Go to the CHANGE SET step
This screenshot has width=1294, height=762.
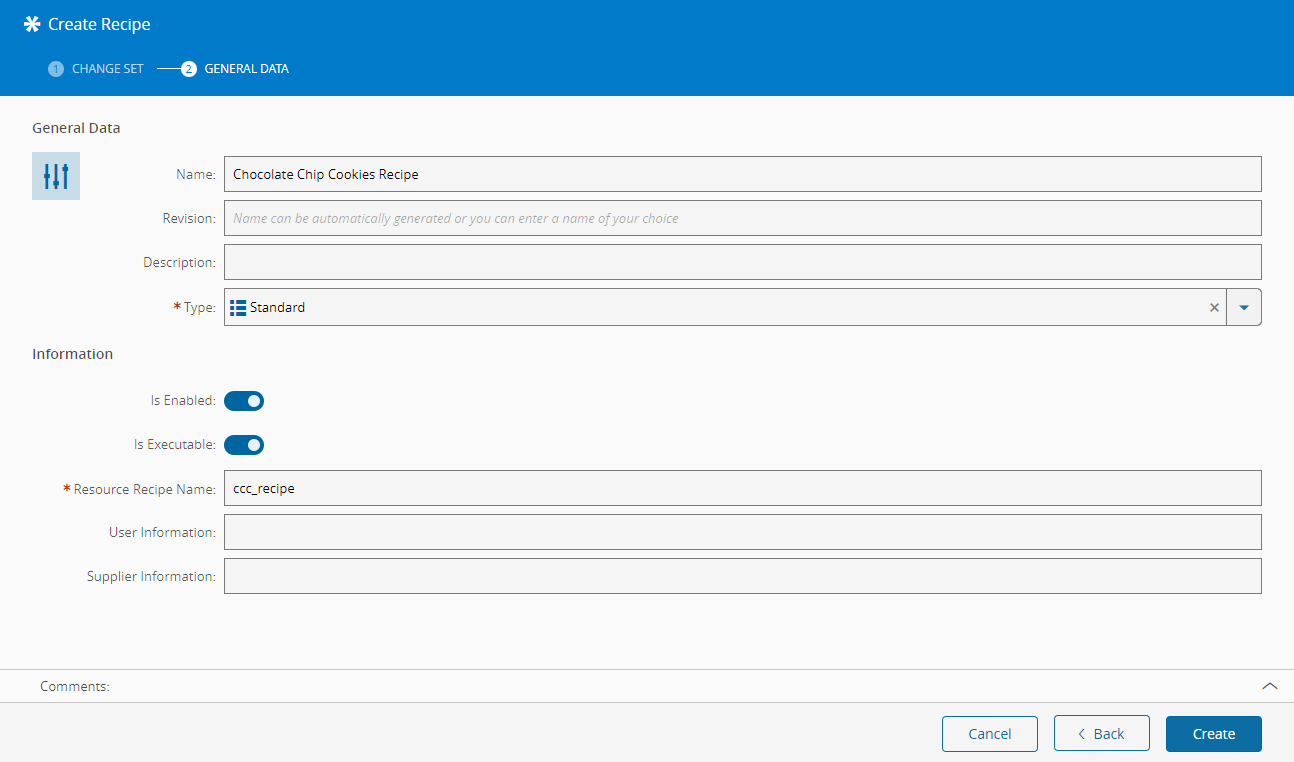(107, 69)
